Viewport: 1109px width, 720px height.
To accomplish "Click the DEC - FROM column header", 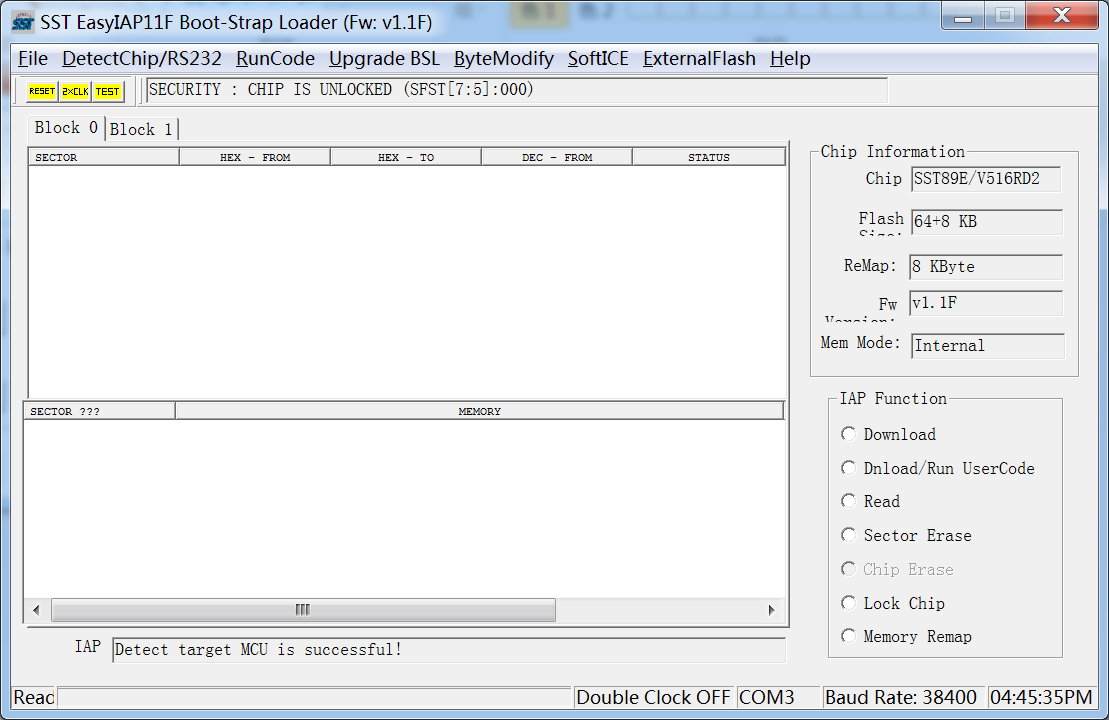I will point(557,157).
